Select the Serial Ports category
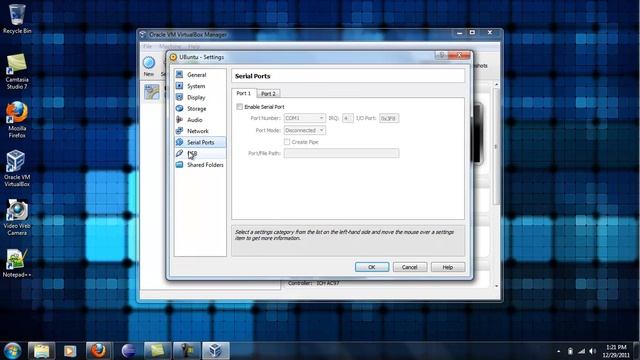This screenshot has width=640, height=360. (200, 142)
